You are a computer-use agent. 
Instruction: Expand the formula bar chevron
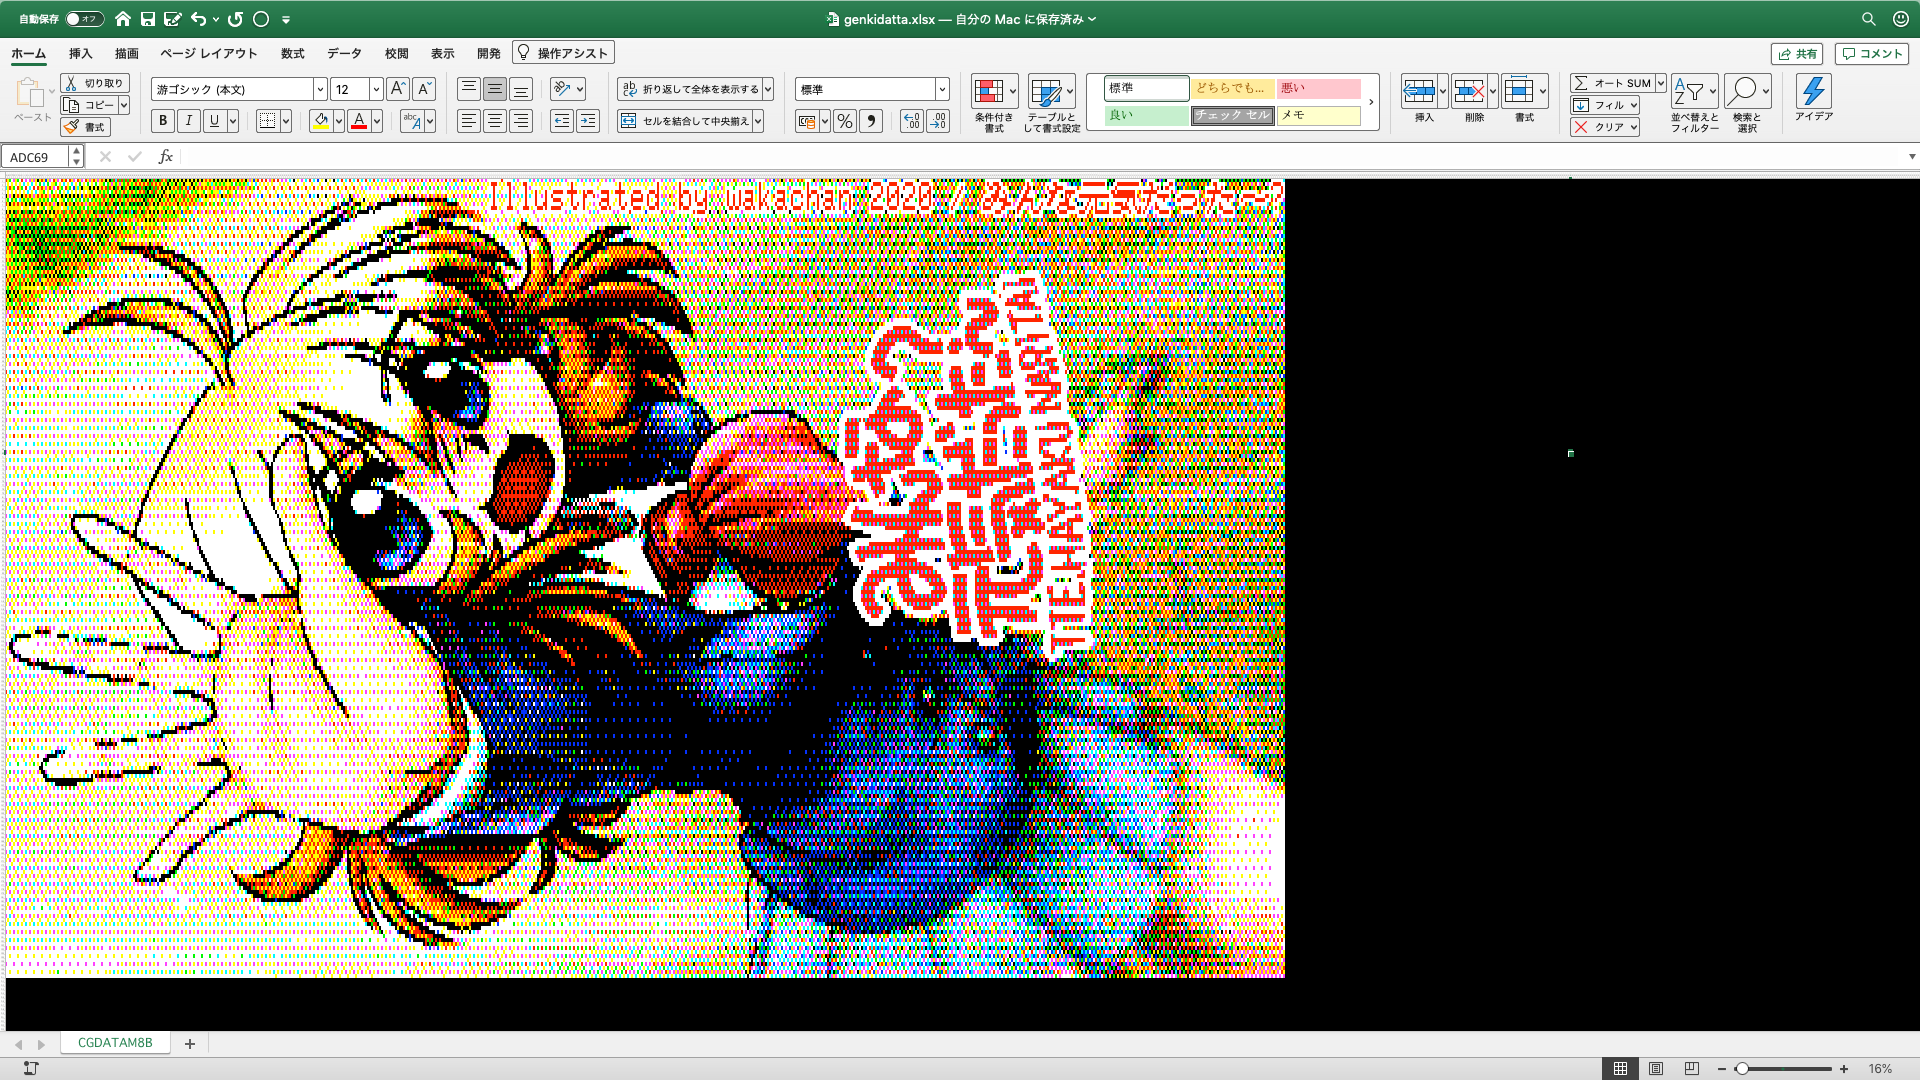coord(1911,157)
